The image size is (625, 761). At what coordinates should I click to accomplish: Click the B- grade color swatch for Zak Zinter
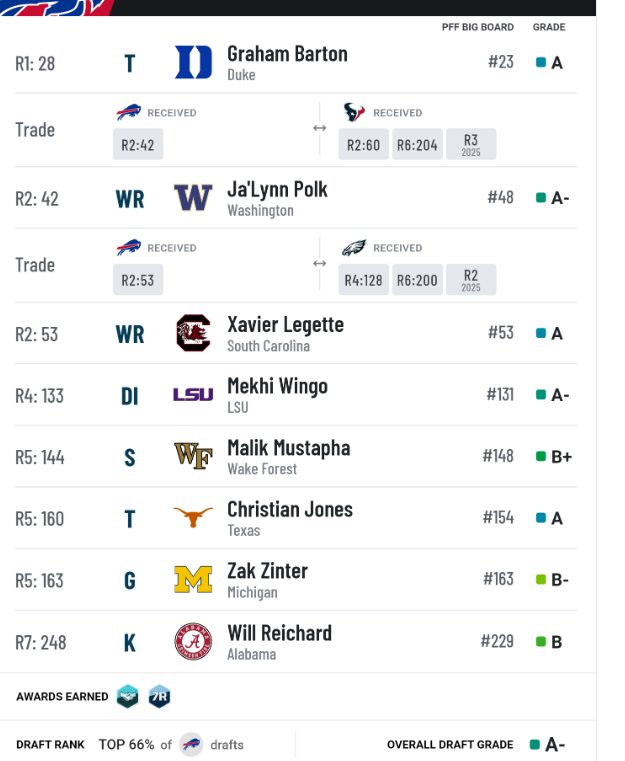pyautogui.click(x=541, y=579)
